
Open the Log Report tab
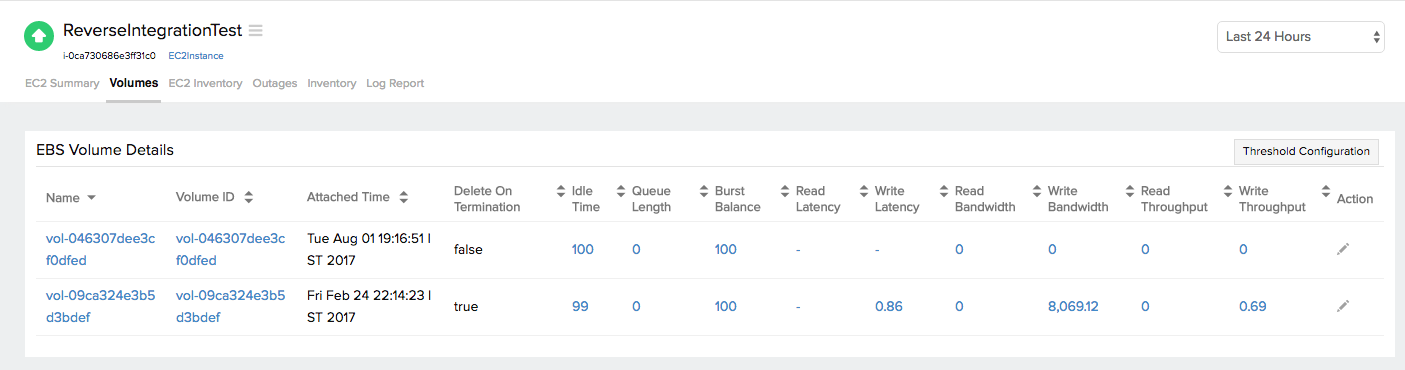395,83
